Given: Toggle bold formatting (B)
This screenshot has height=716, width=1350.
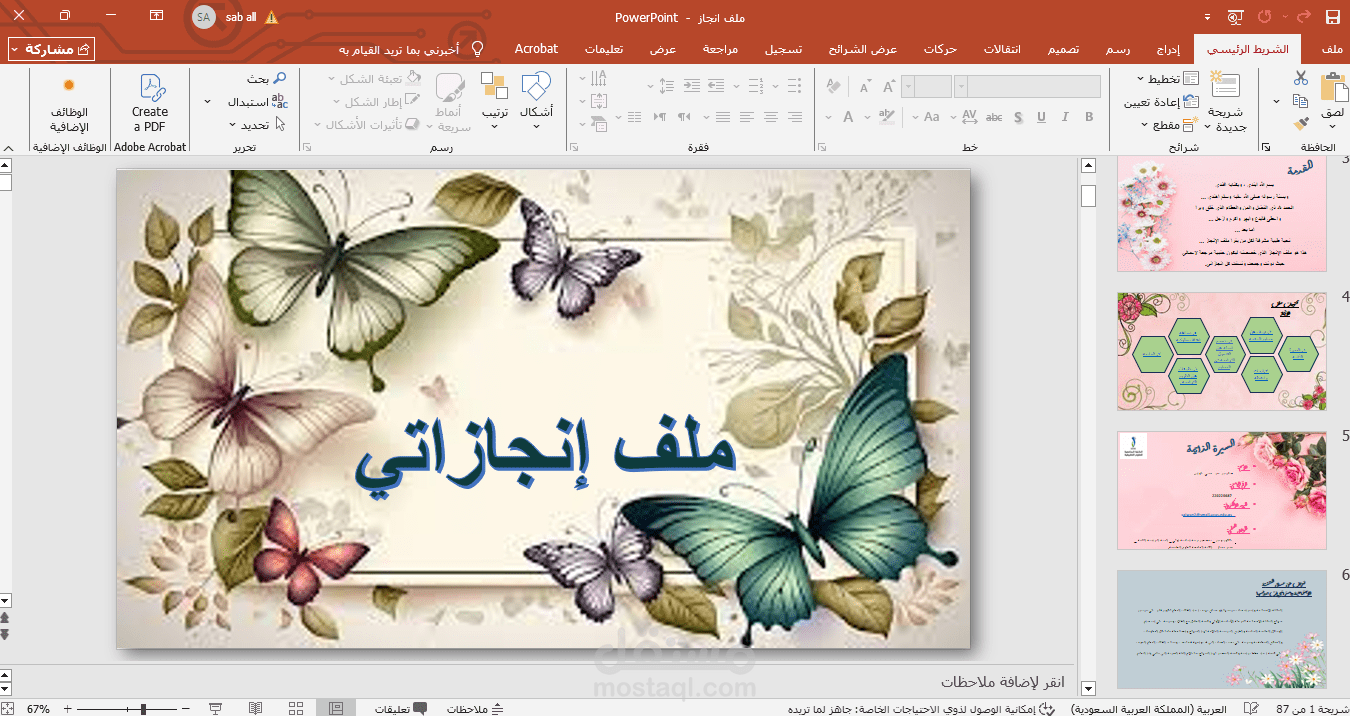Looking at the screenshot, I should click(1088, 117).
